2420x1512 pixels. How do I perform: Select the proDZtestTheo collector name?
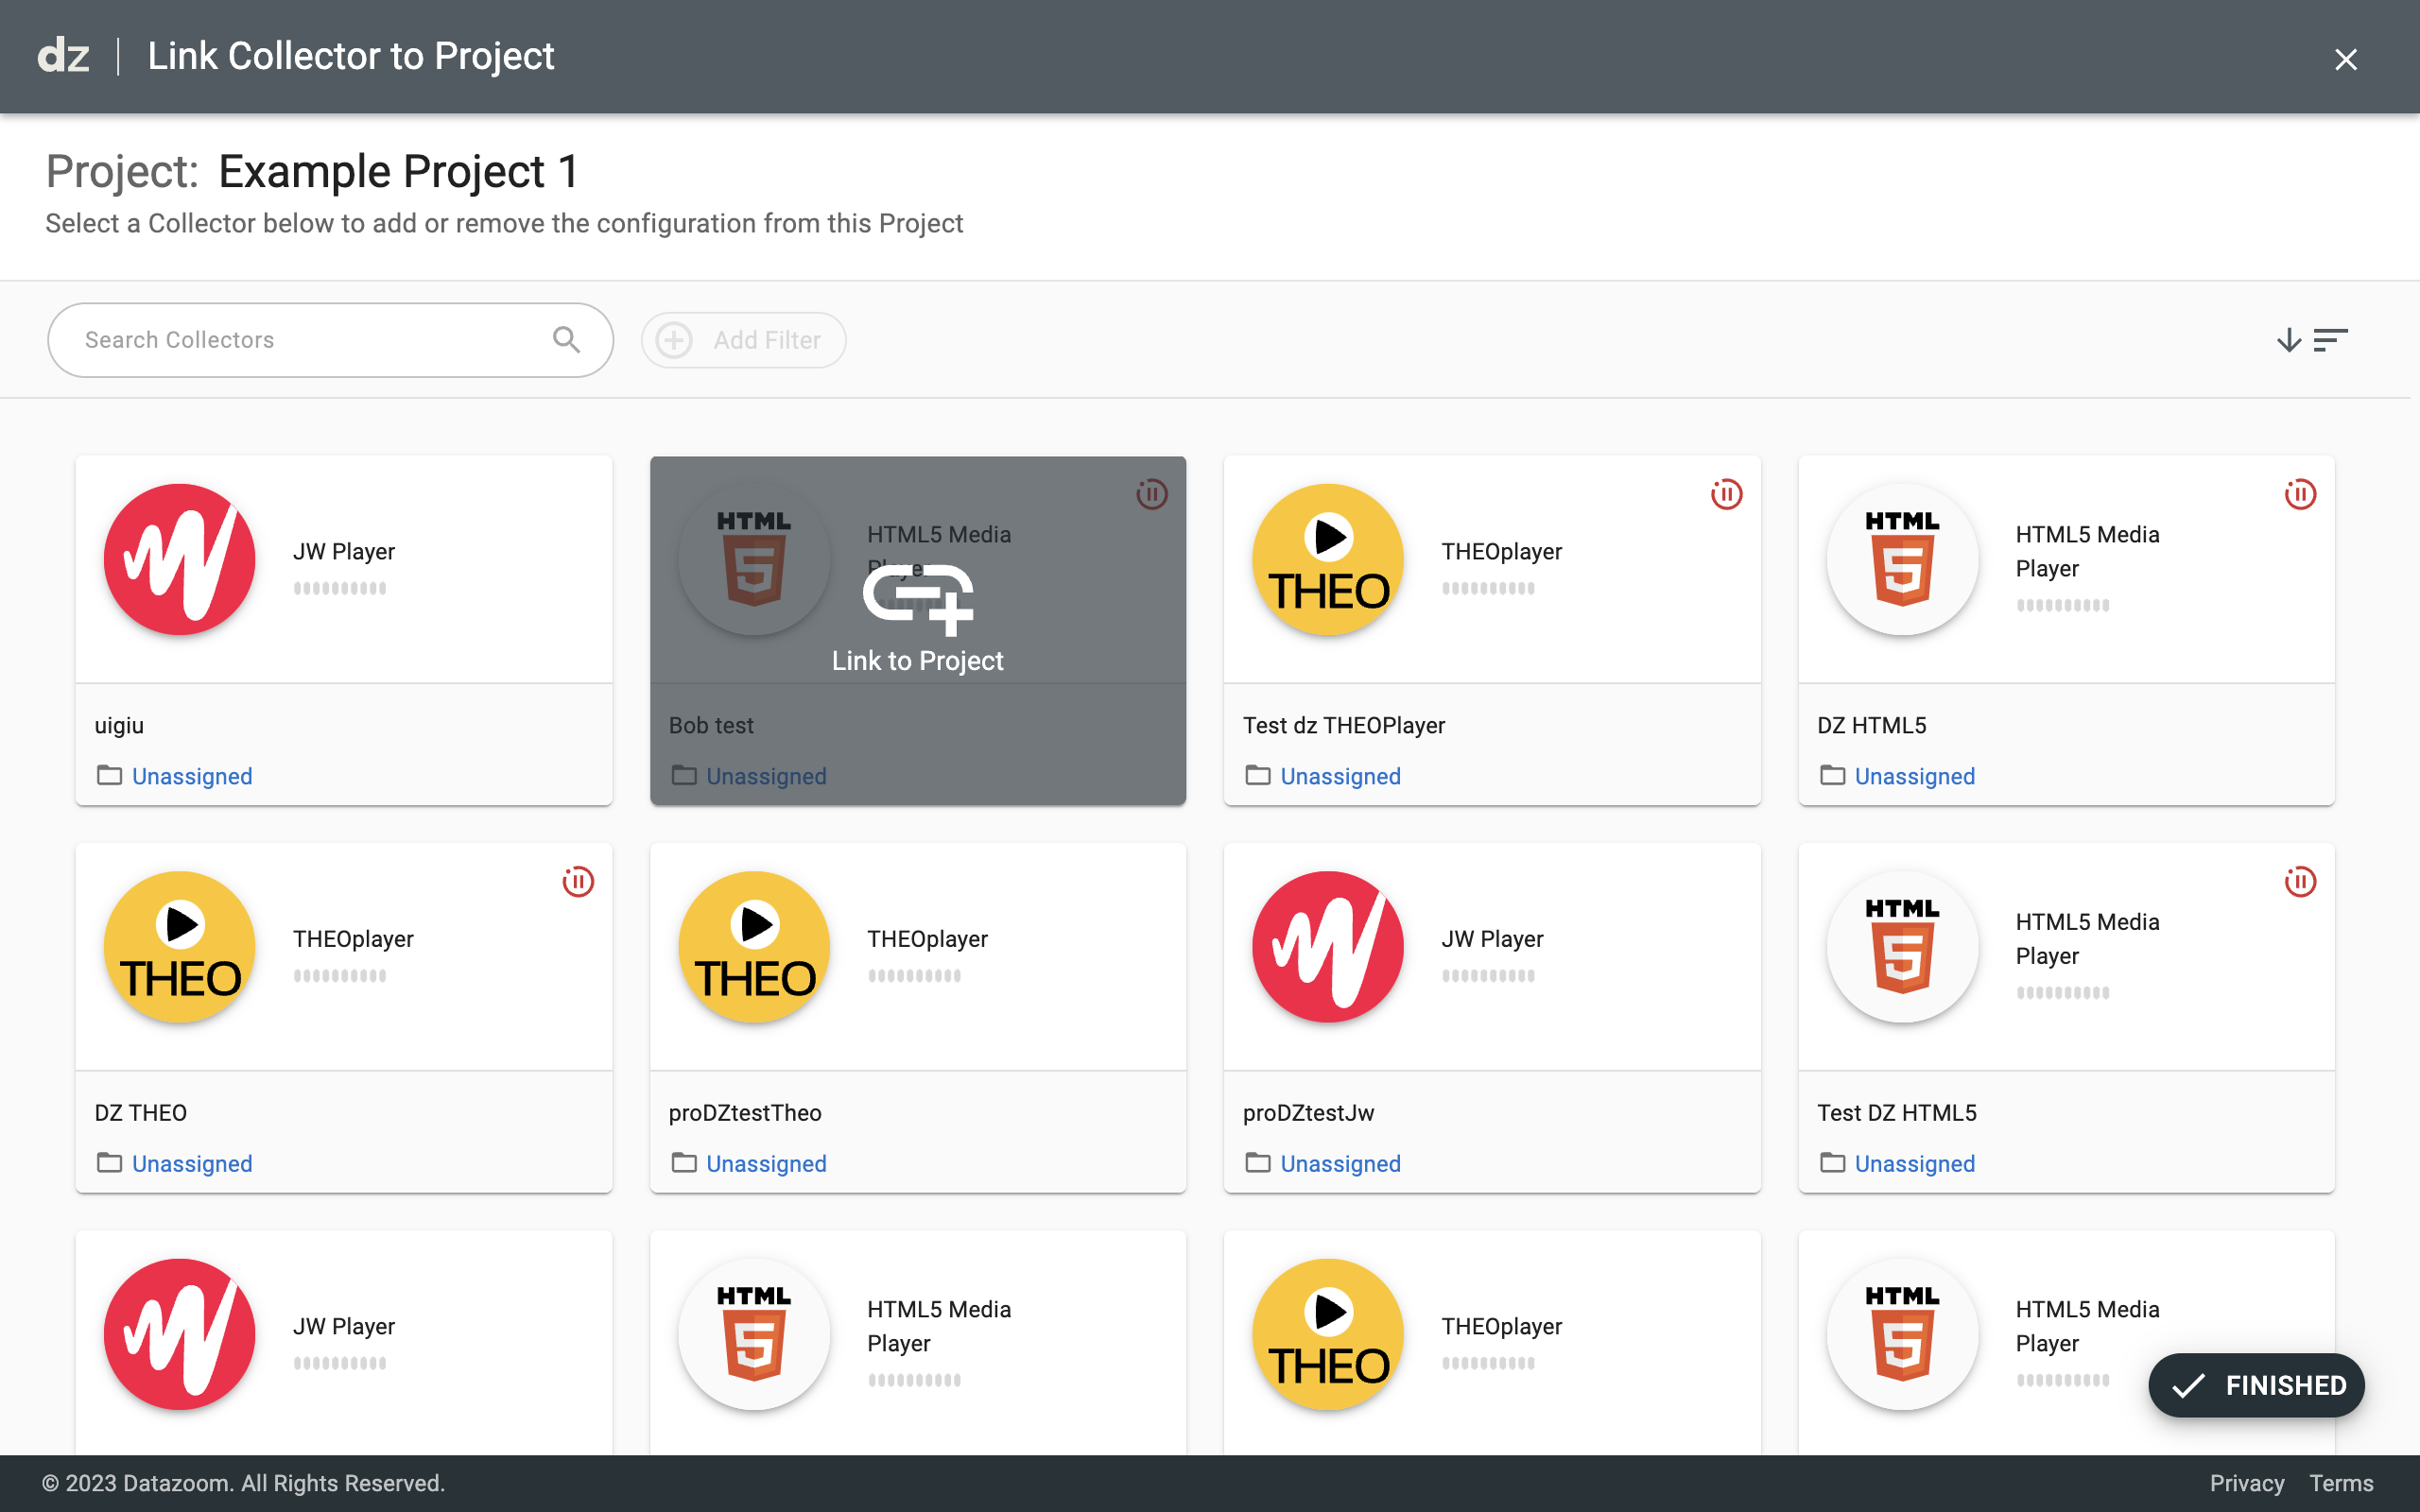tap(744, 1113)
